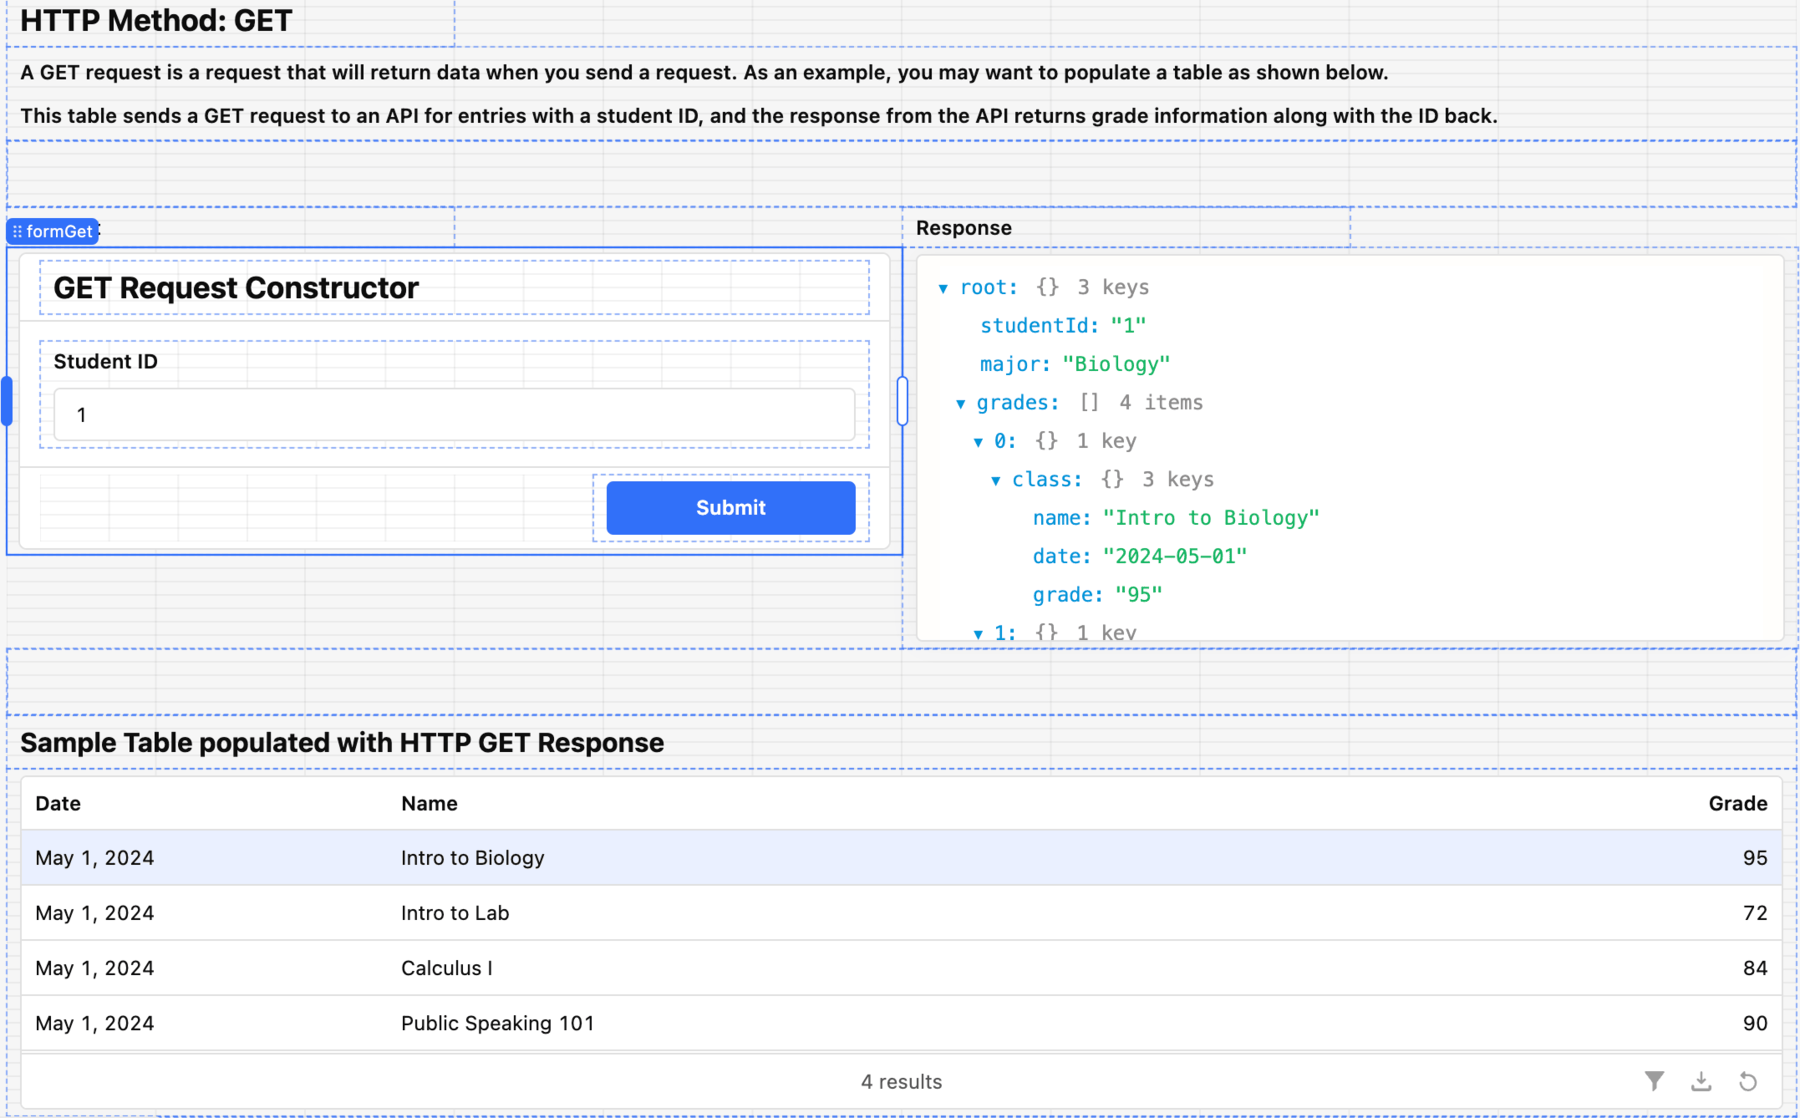Image resolution: width=1800 pixels, height=1118 pixels.
Task: Collapse grades item 1 node
Action: (978, 633)
